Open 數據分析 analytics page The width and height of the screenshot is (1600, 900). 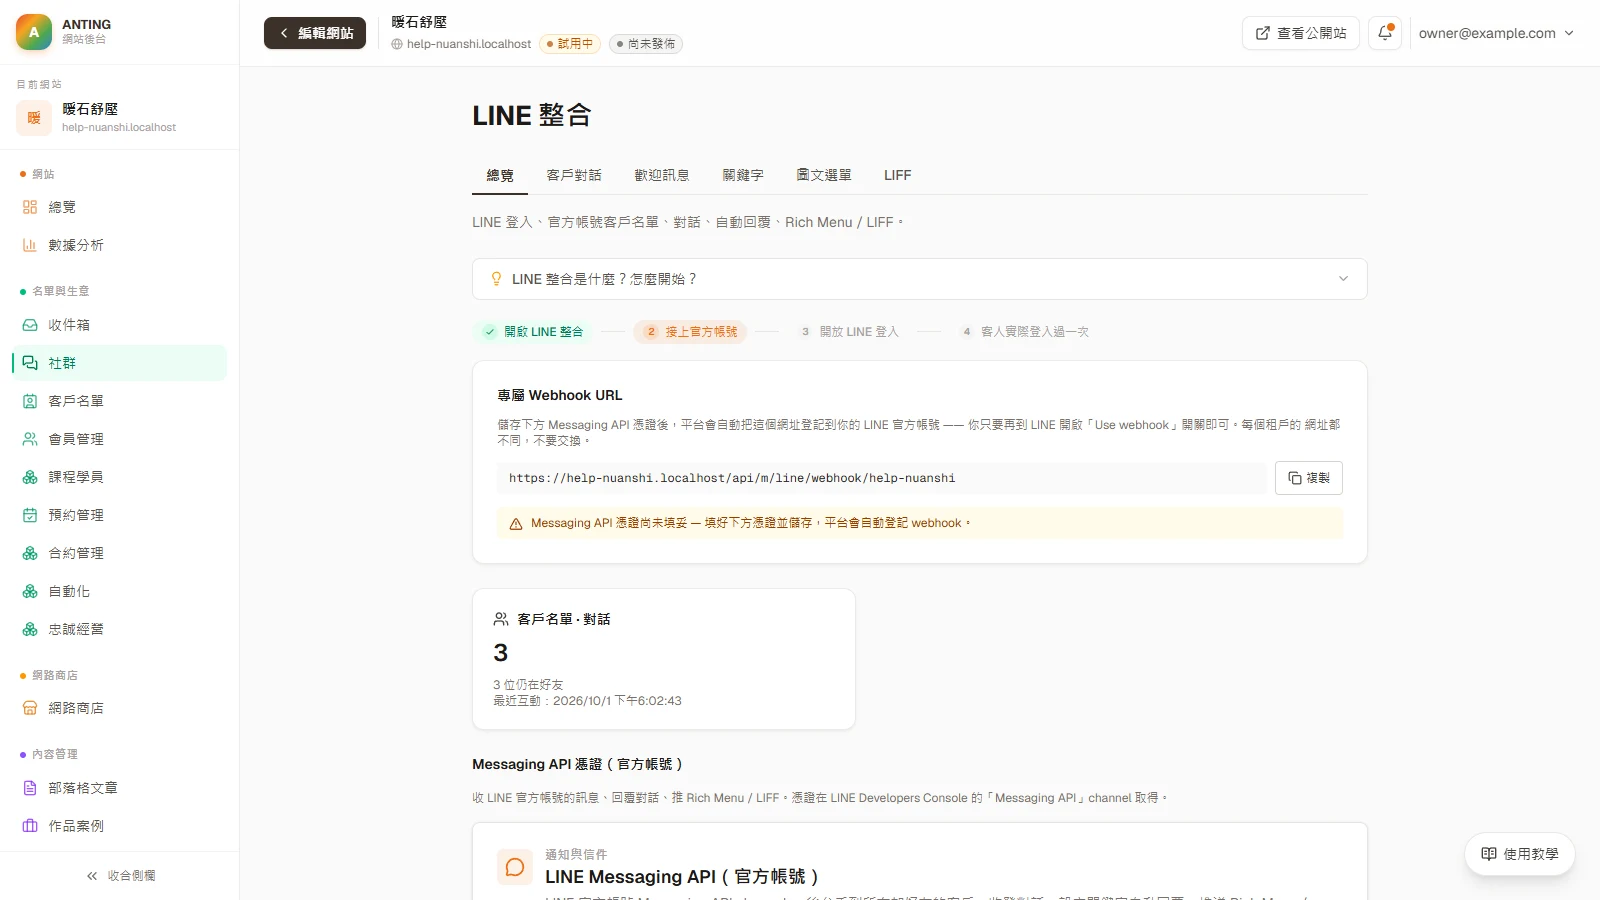(119, 245)
